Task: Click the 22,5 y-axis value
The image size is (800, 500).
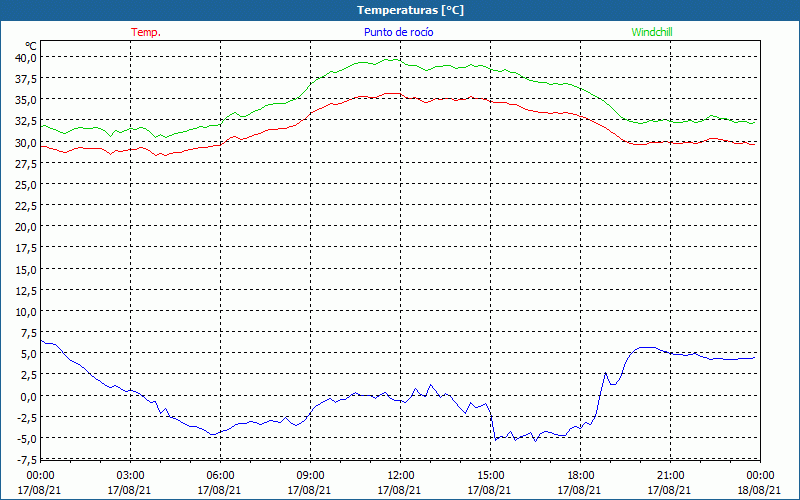Action: click(26, 206)
